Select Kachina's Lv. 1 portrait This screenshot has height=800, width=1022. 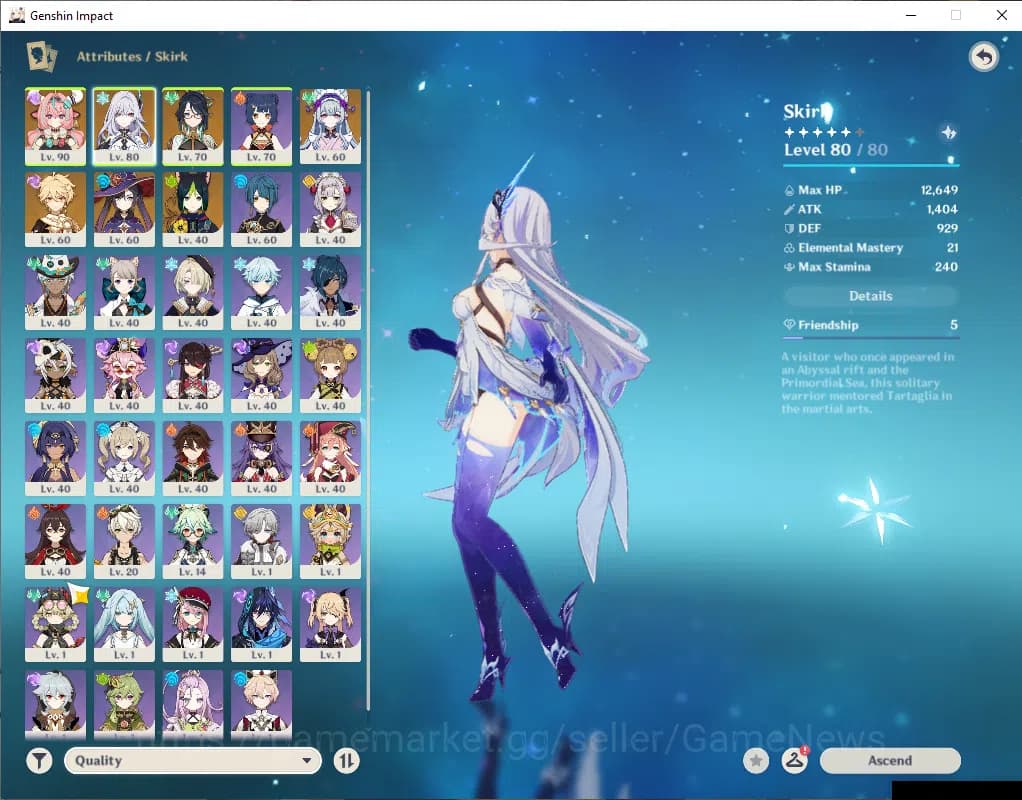click(x=330, y=541)
